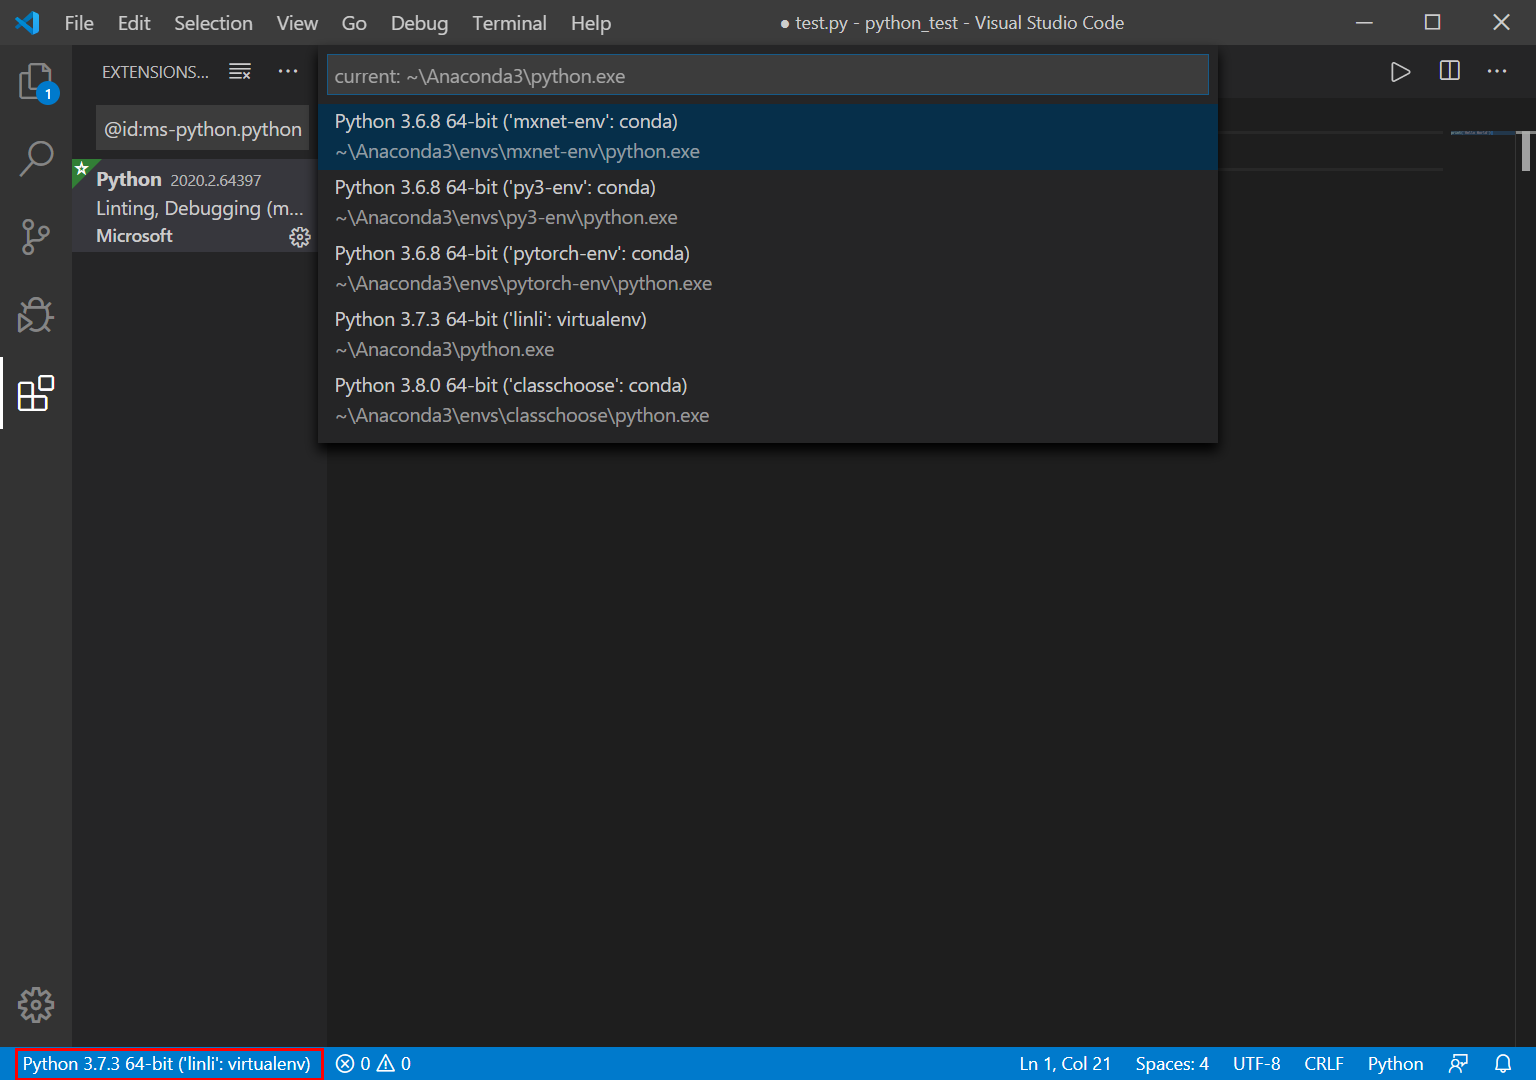Open notifications bell in status bar
The width and height of the screenshot is (1536, 1080).
pyautogui.click(x=1503, y=1064)
